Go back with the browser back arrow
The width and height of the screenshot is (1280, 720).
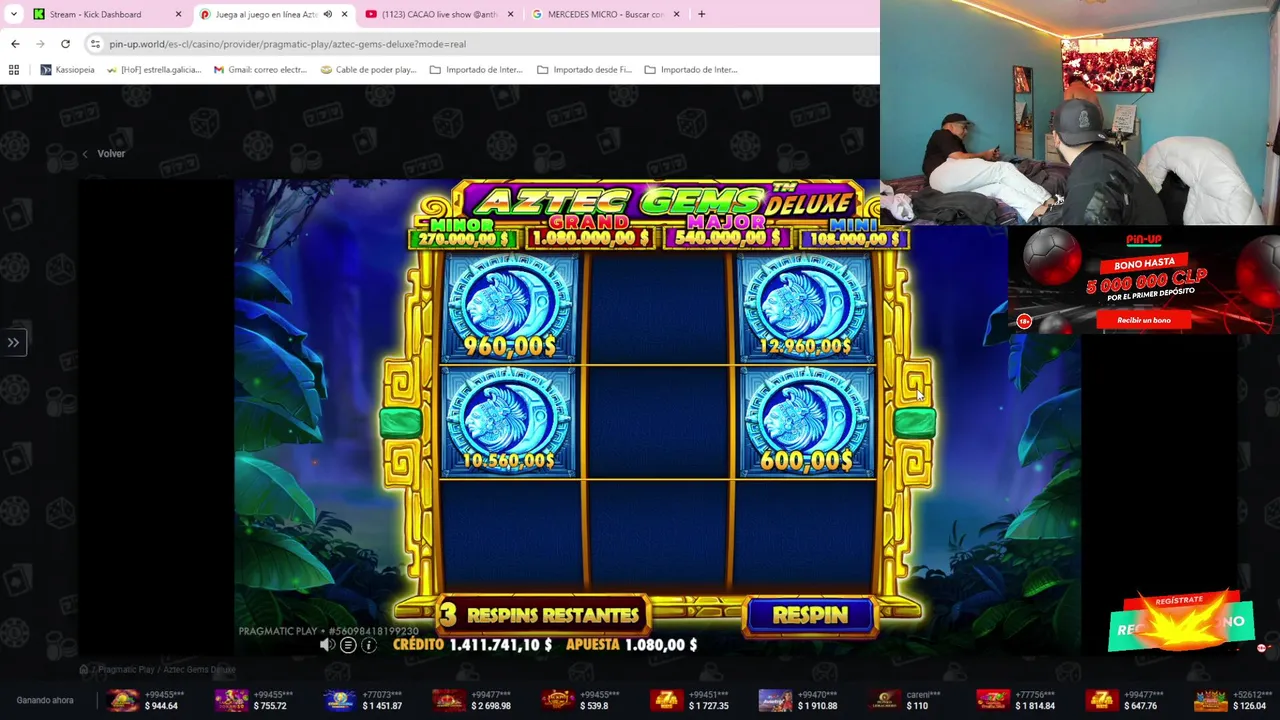click(15, 44)
